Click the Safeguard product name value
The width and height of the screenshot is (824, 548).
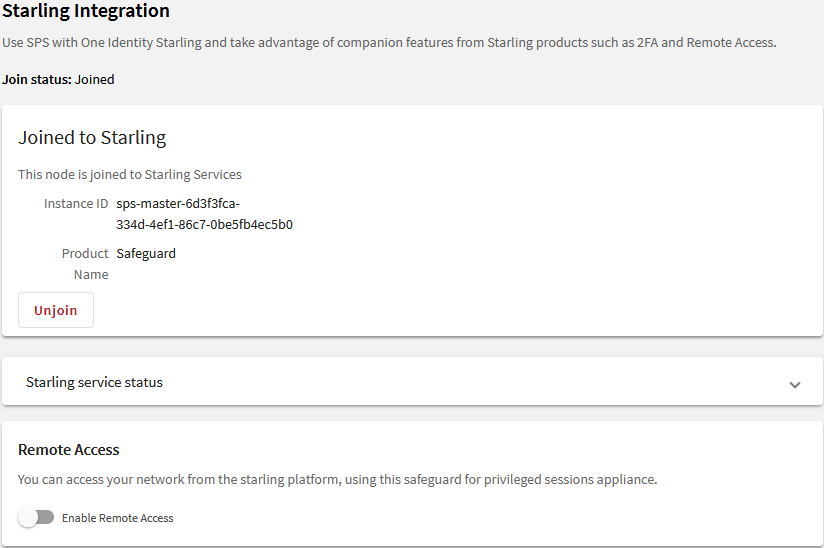point(146,253)
